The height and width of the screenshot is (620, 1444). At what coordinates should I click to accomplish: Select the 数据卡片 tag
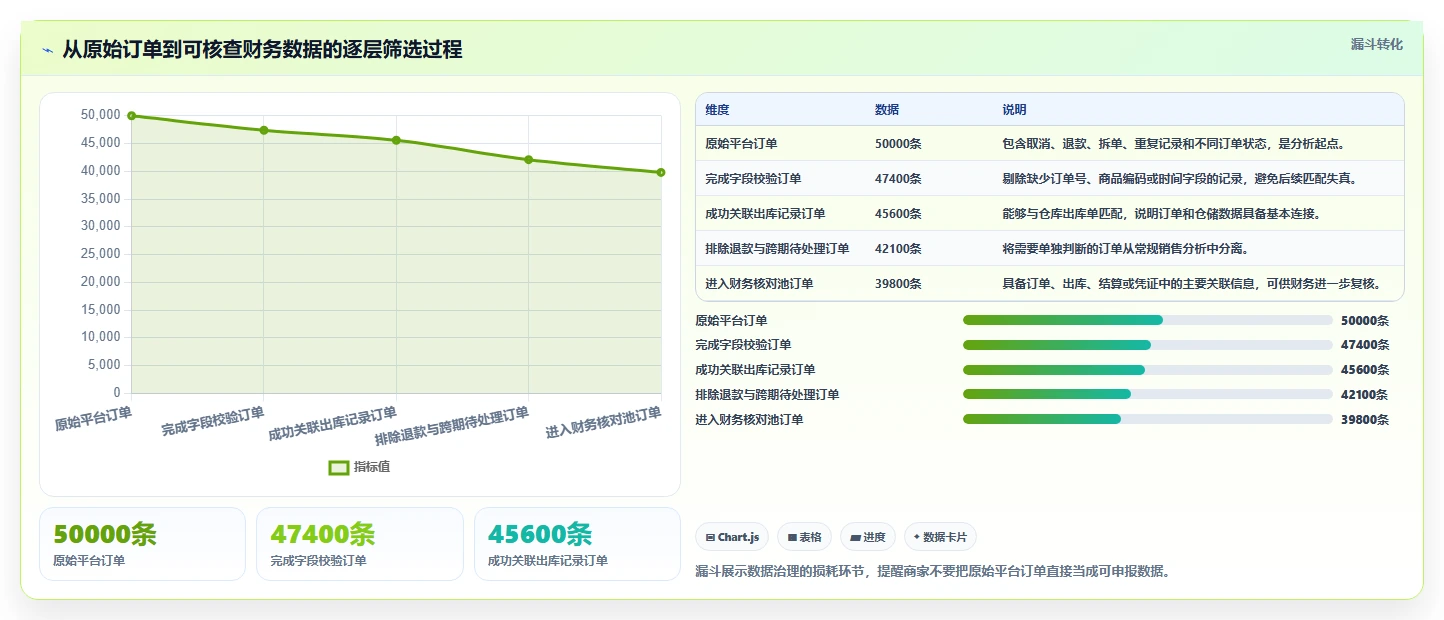coord(940,537)
